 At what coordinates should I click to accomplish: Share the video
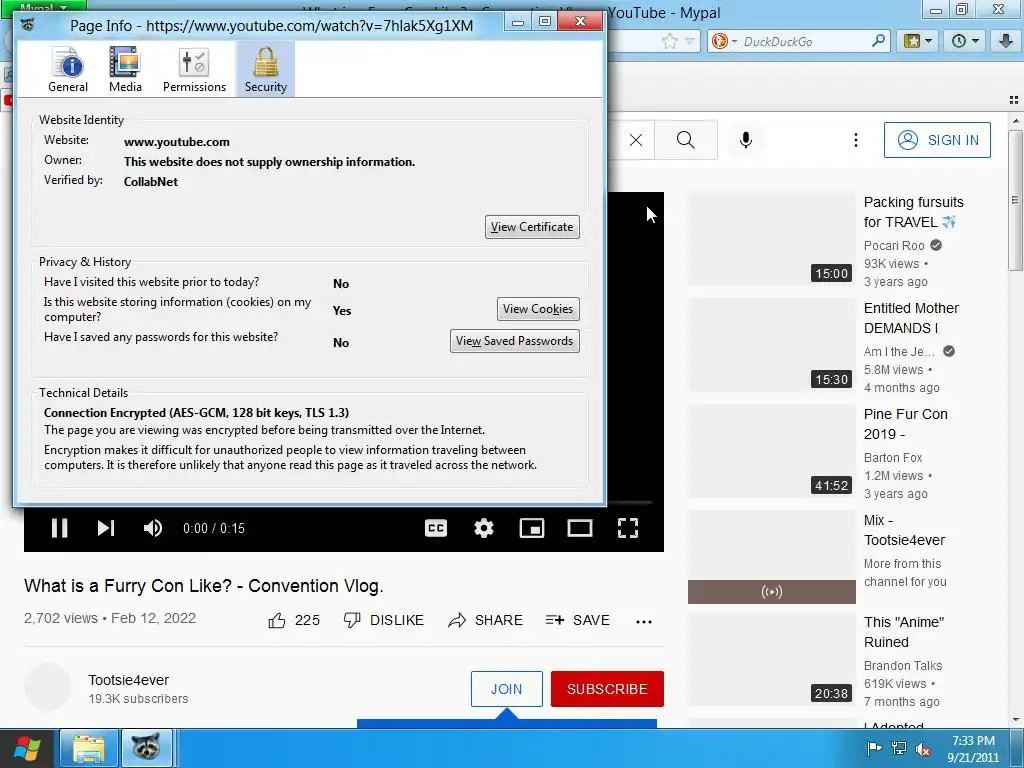pyautogui.click(x=485, y=620)
